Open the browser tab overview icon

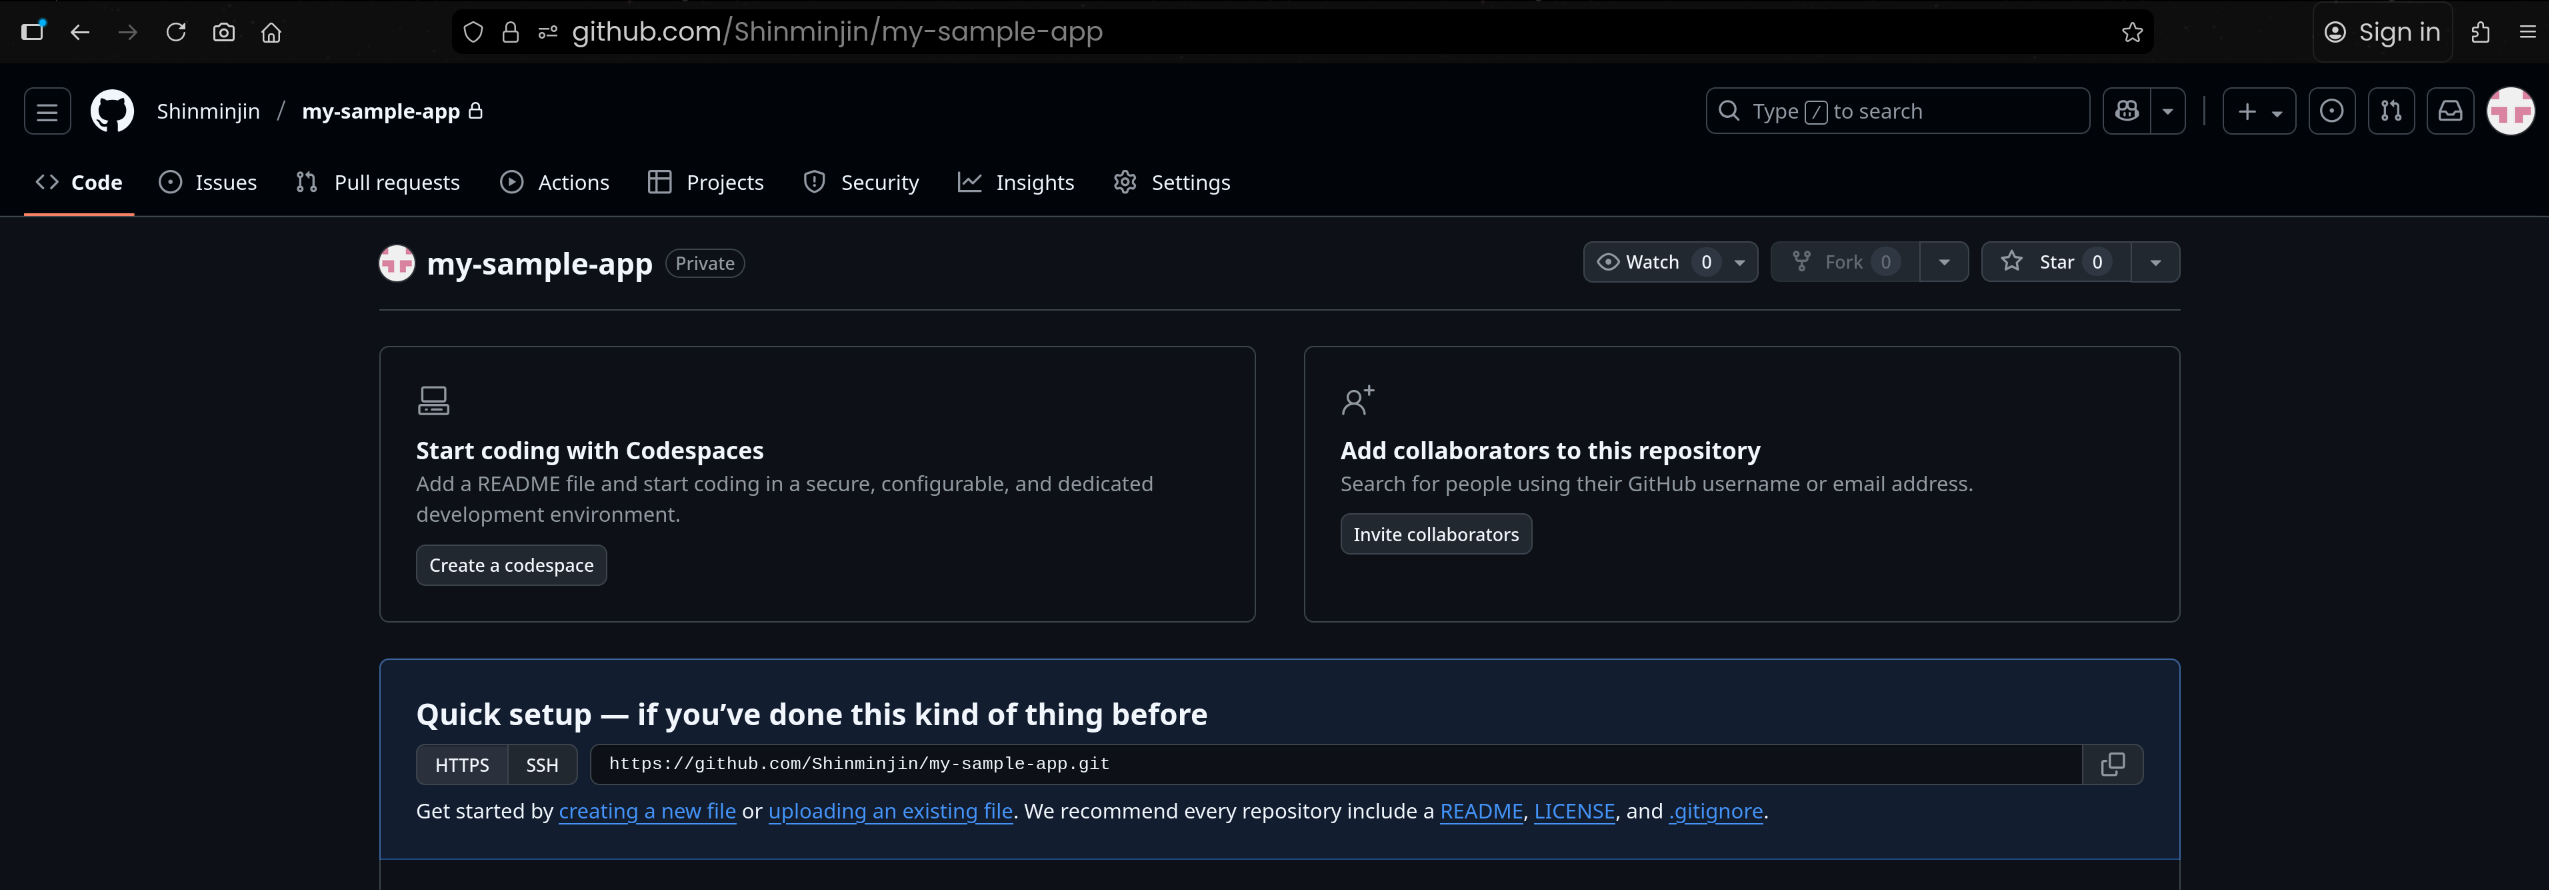(33, 31)
